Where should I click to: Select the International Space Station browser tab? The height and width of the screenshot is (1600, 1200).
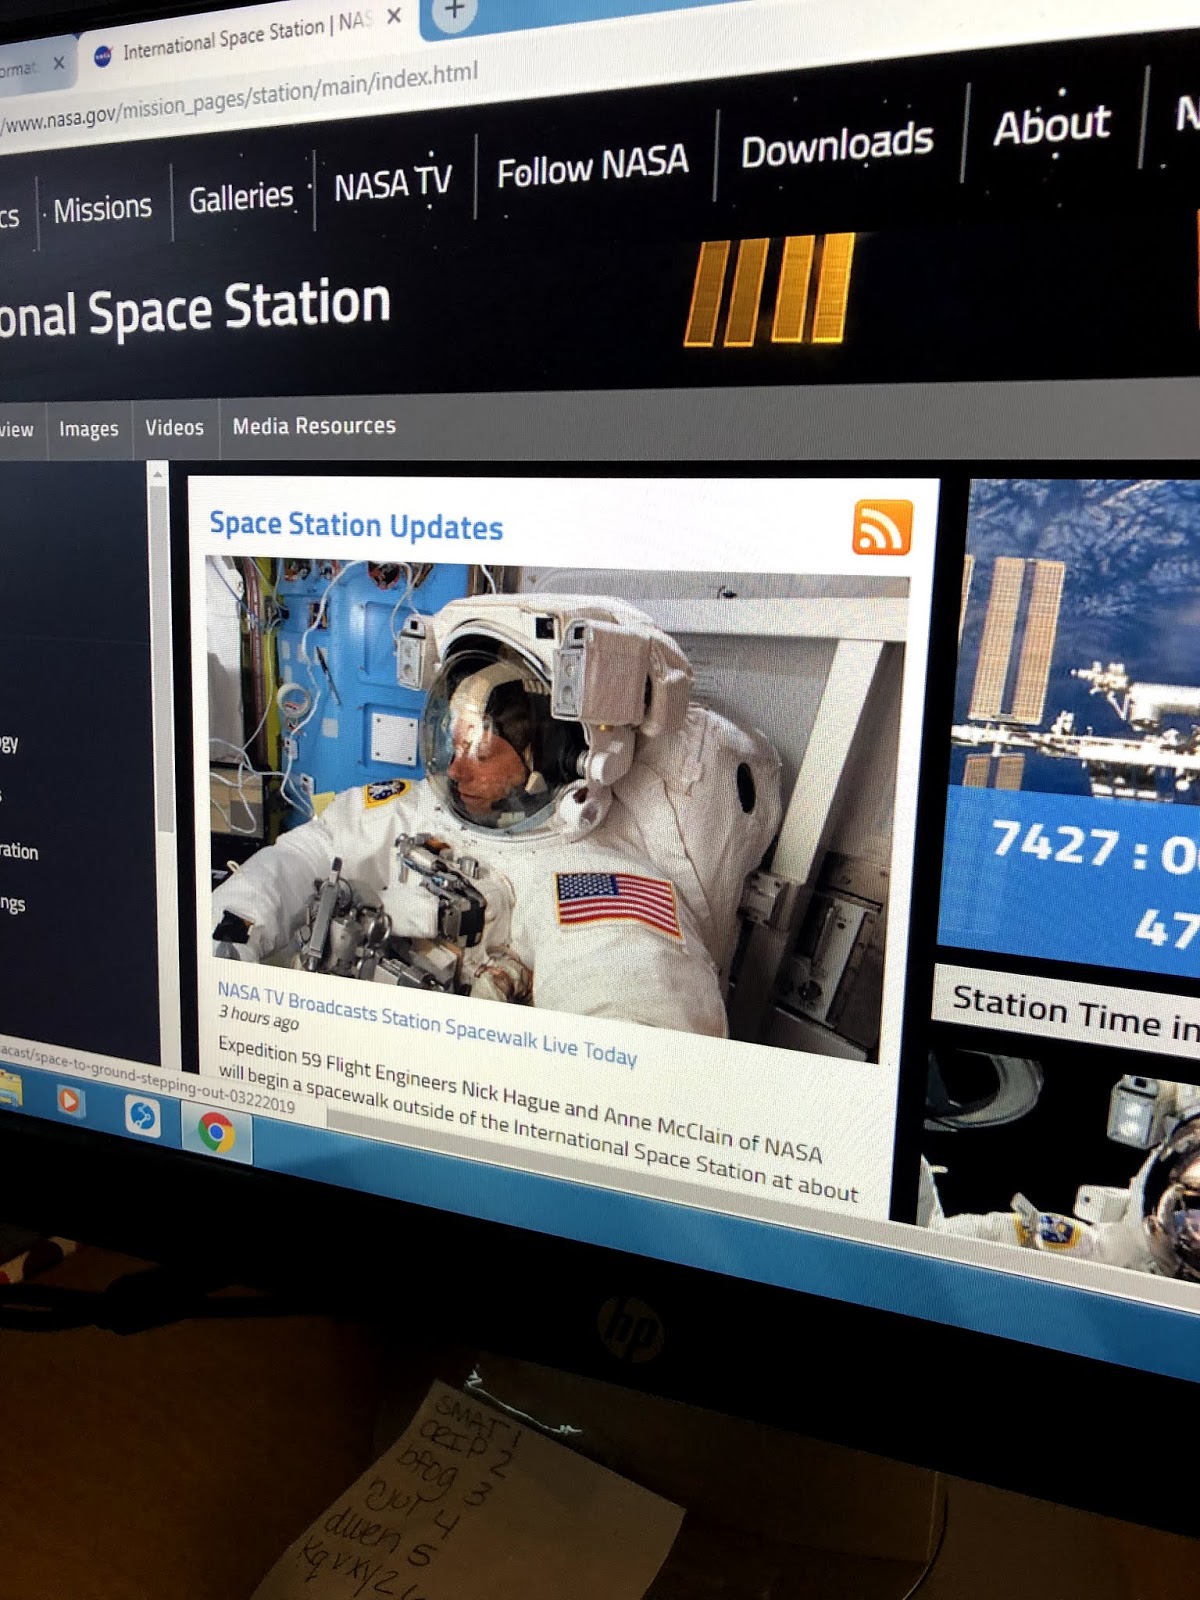point(245,38)
